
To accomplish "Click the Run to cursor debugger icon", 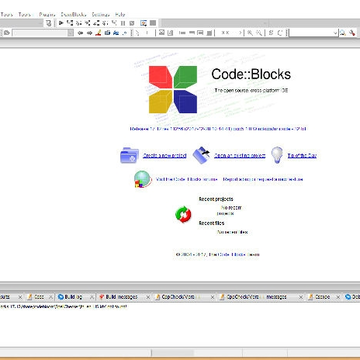I will coord(70,23).
